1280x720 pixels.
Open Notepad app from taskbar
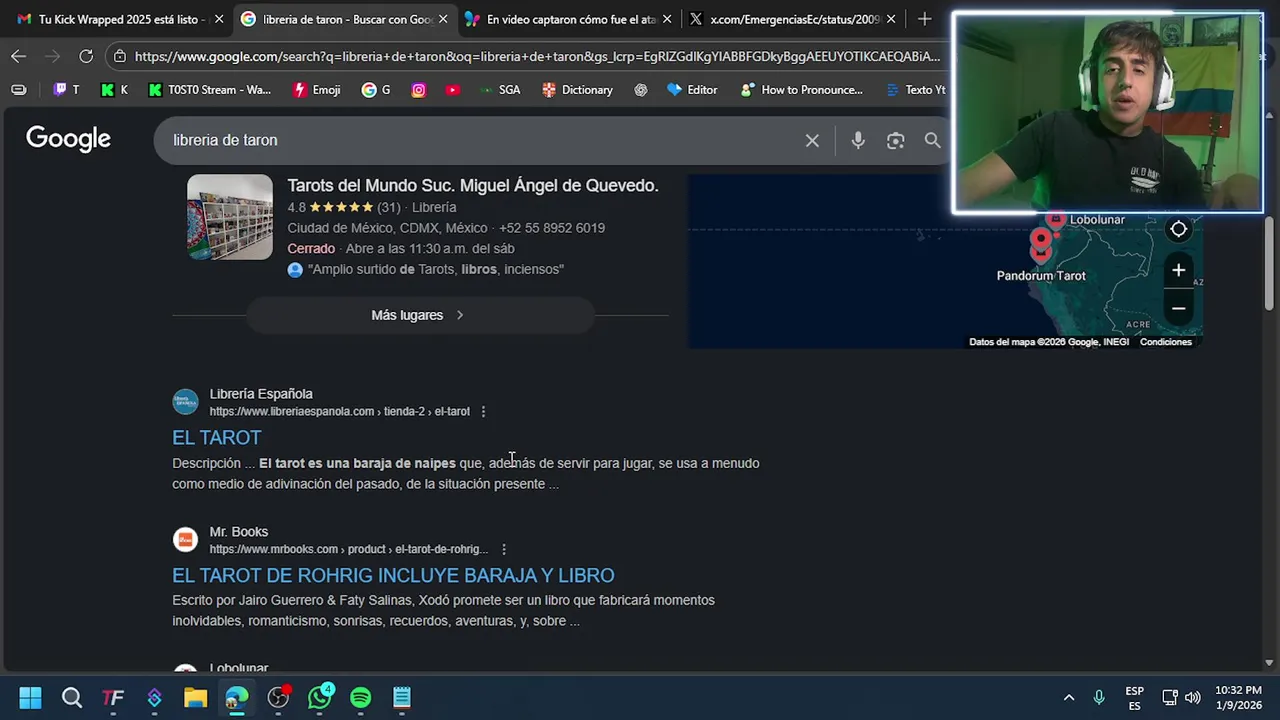click(x=402, y=698)
